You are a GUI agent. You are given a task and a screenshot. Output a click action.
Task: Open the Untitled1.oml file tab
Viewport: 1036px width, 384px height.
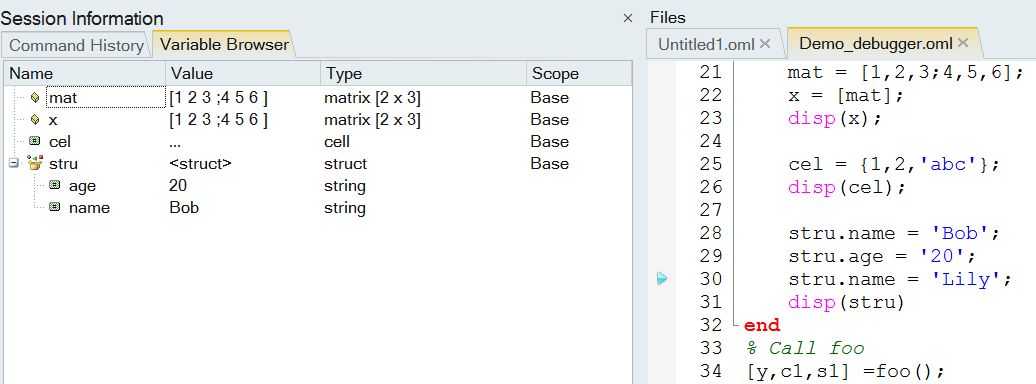(706, 44)
